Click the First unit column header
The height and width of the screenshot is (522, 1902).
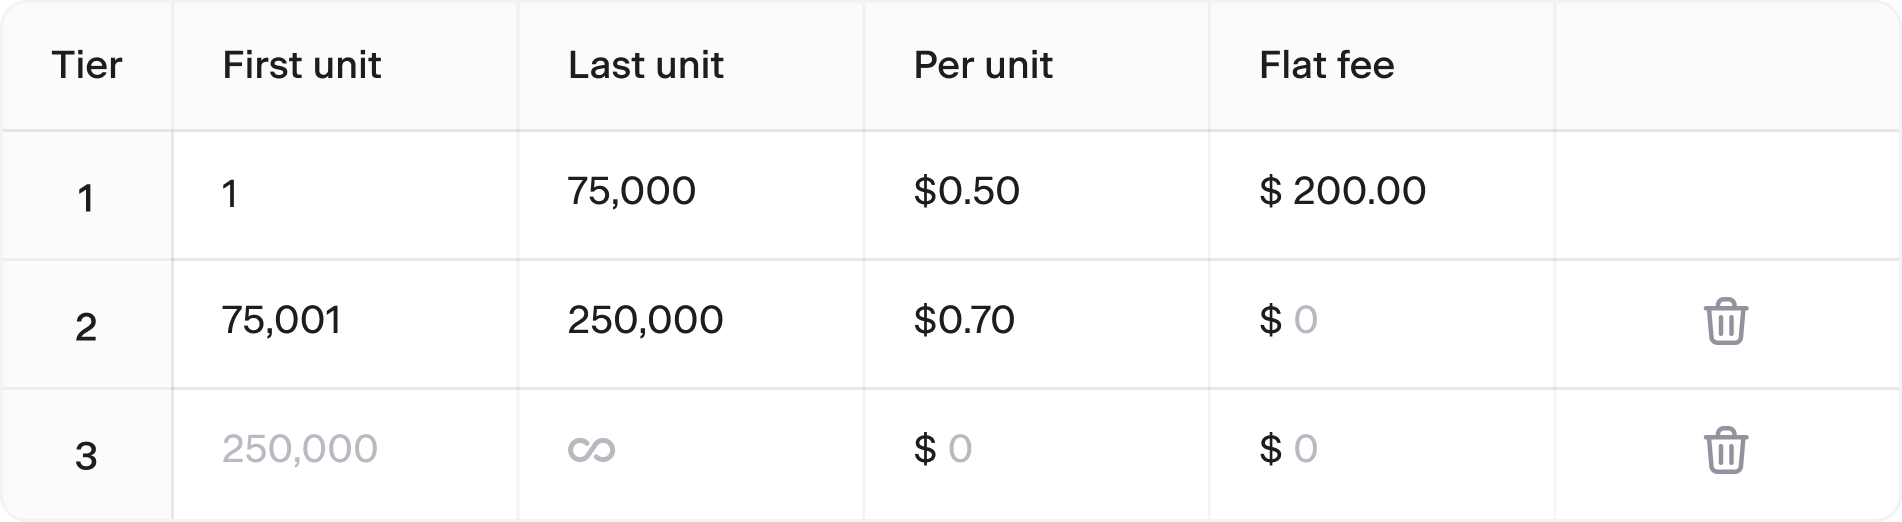[x=301, y=65]
